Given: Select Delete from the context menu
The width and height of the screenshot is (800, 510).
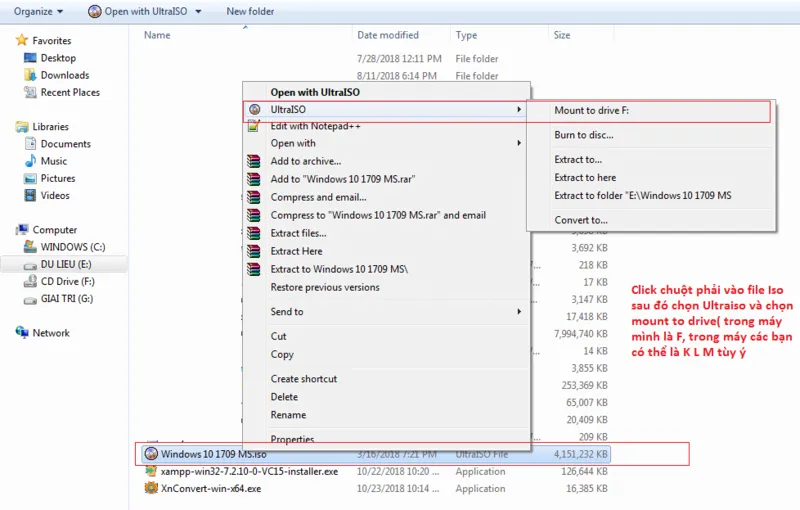Looking at the screenshot, I should point(284,397).
